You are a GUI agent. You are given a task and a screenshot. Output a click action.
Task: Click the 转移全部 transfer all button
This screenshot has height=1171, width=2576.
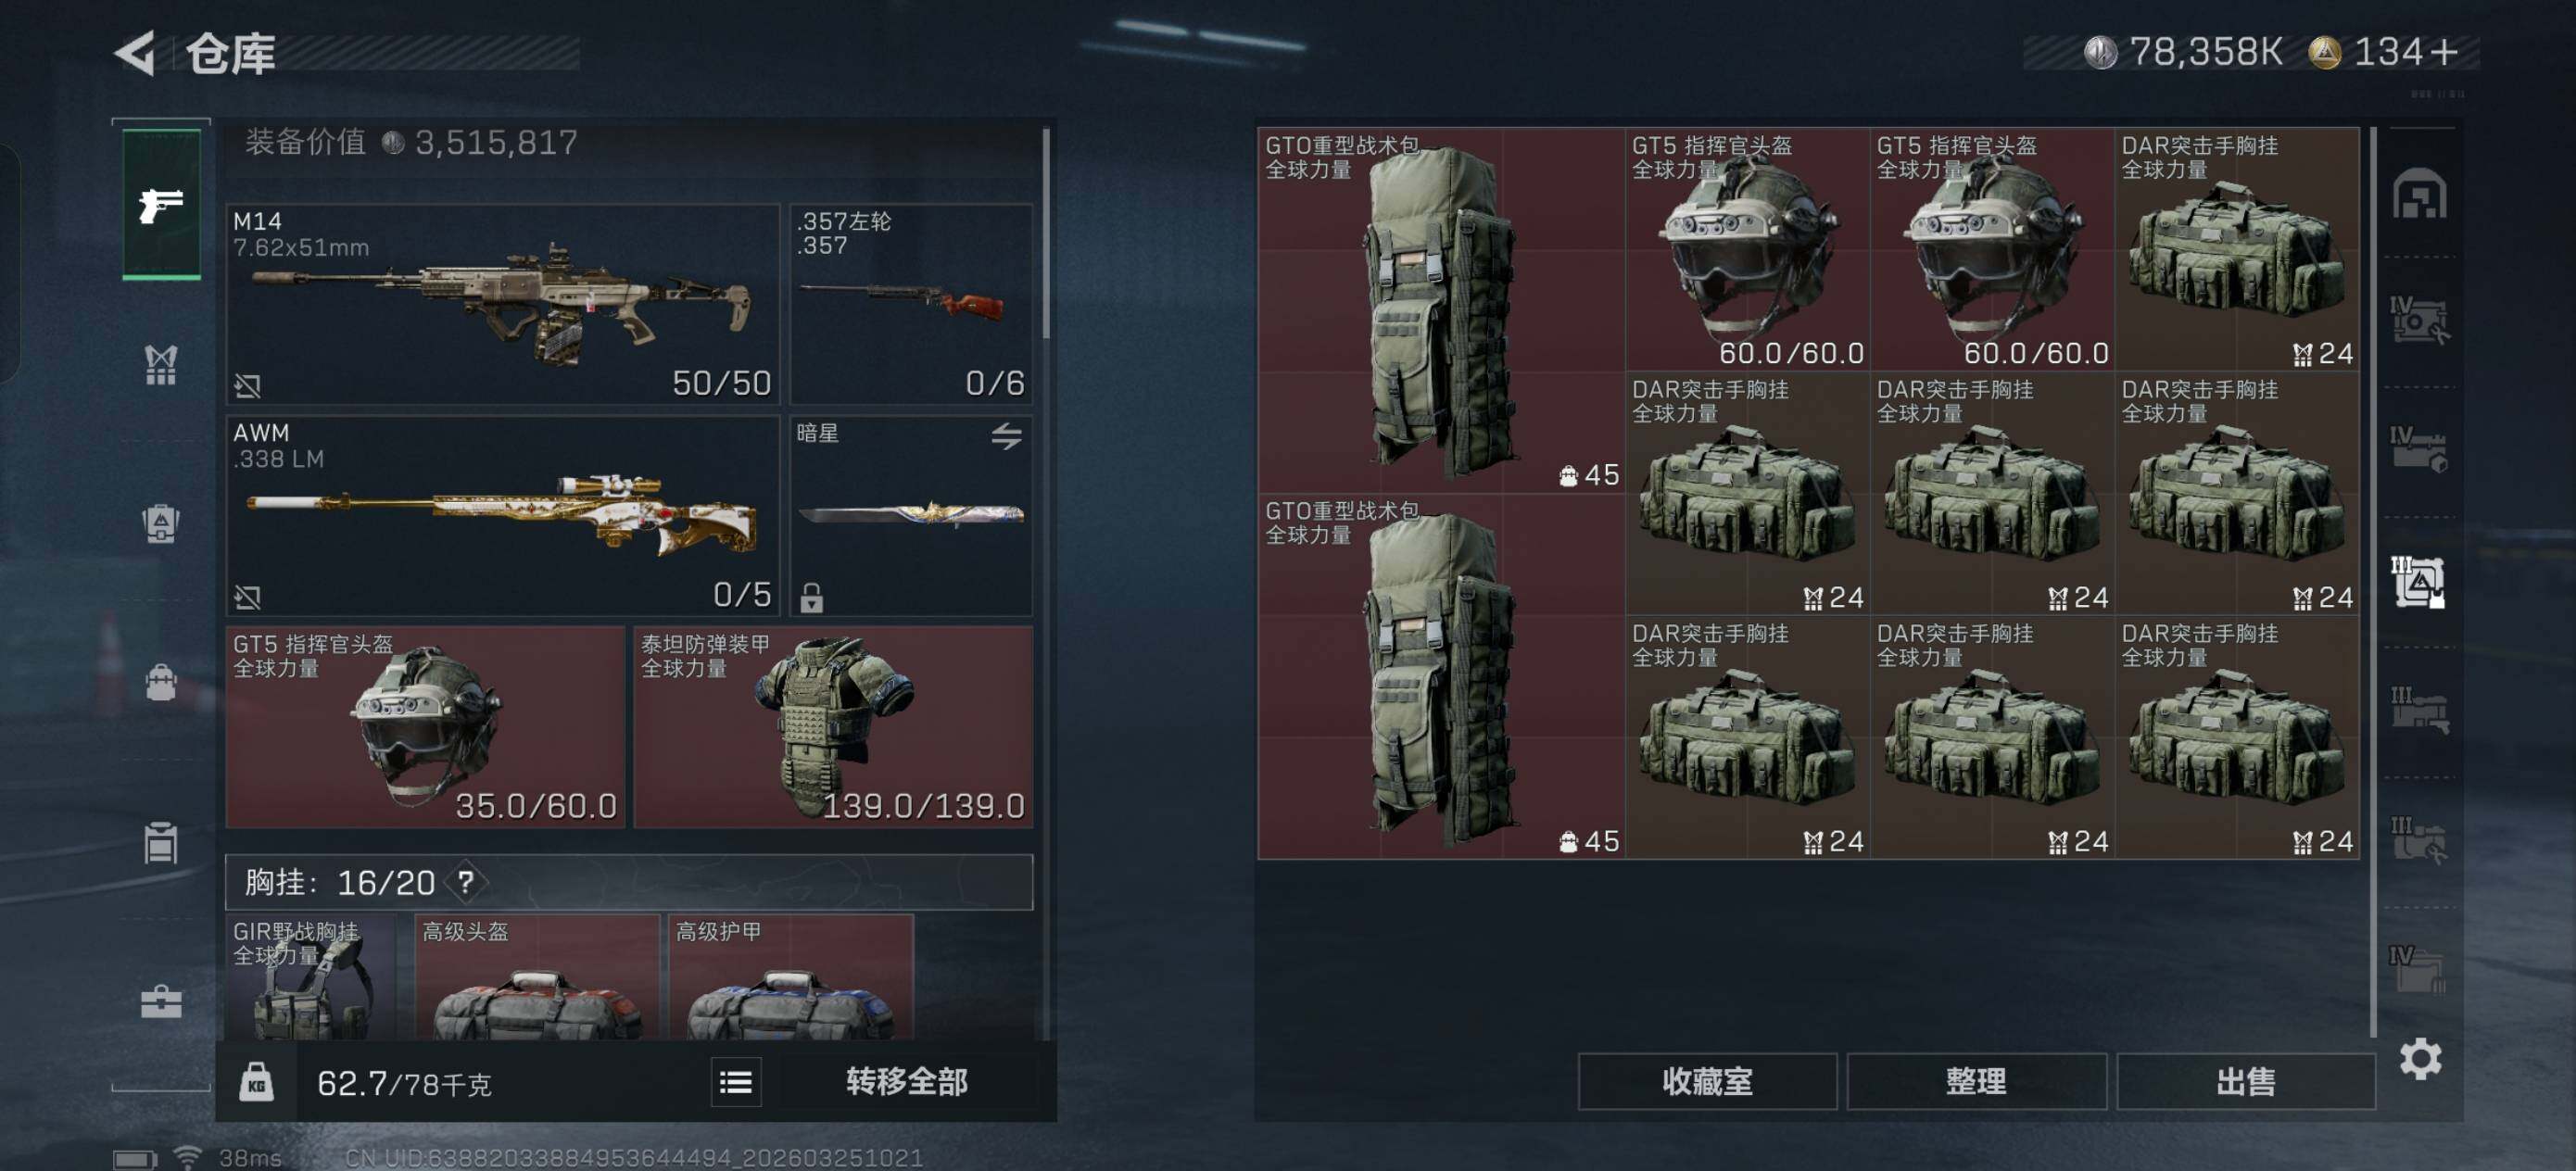pyautogui.click(x=906, y=1081)
